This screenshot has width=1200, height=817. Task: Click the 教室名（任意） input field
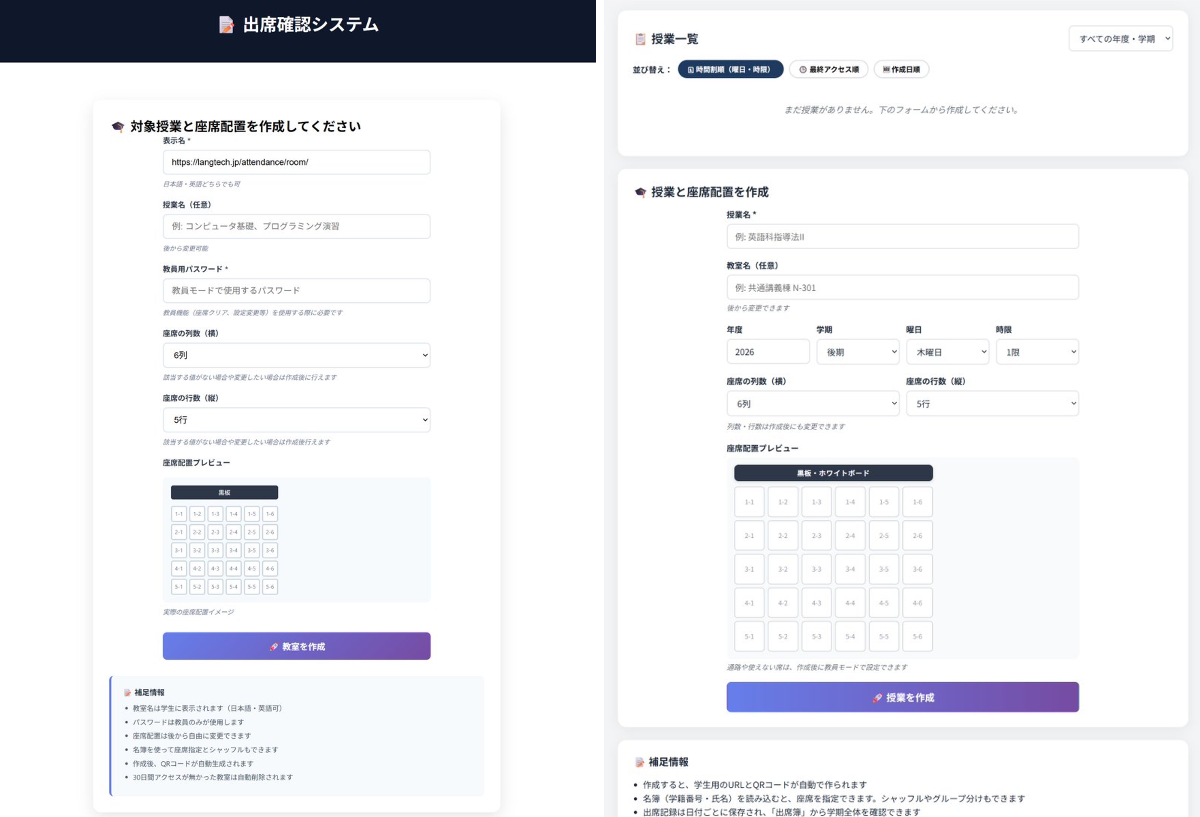[x=903, y=288]
